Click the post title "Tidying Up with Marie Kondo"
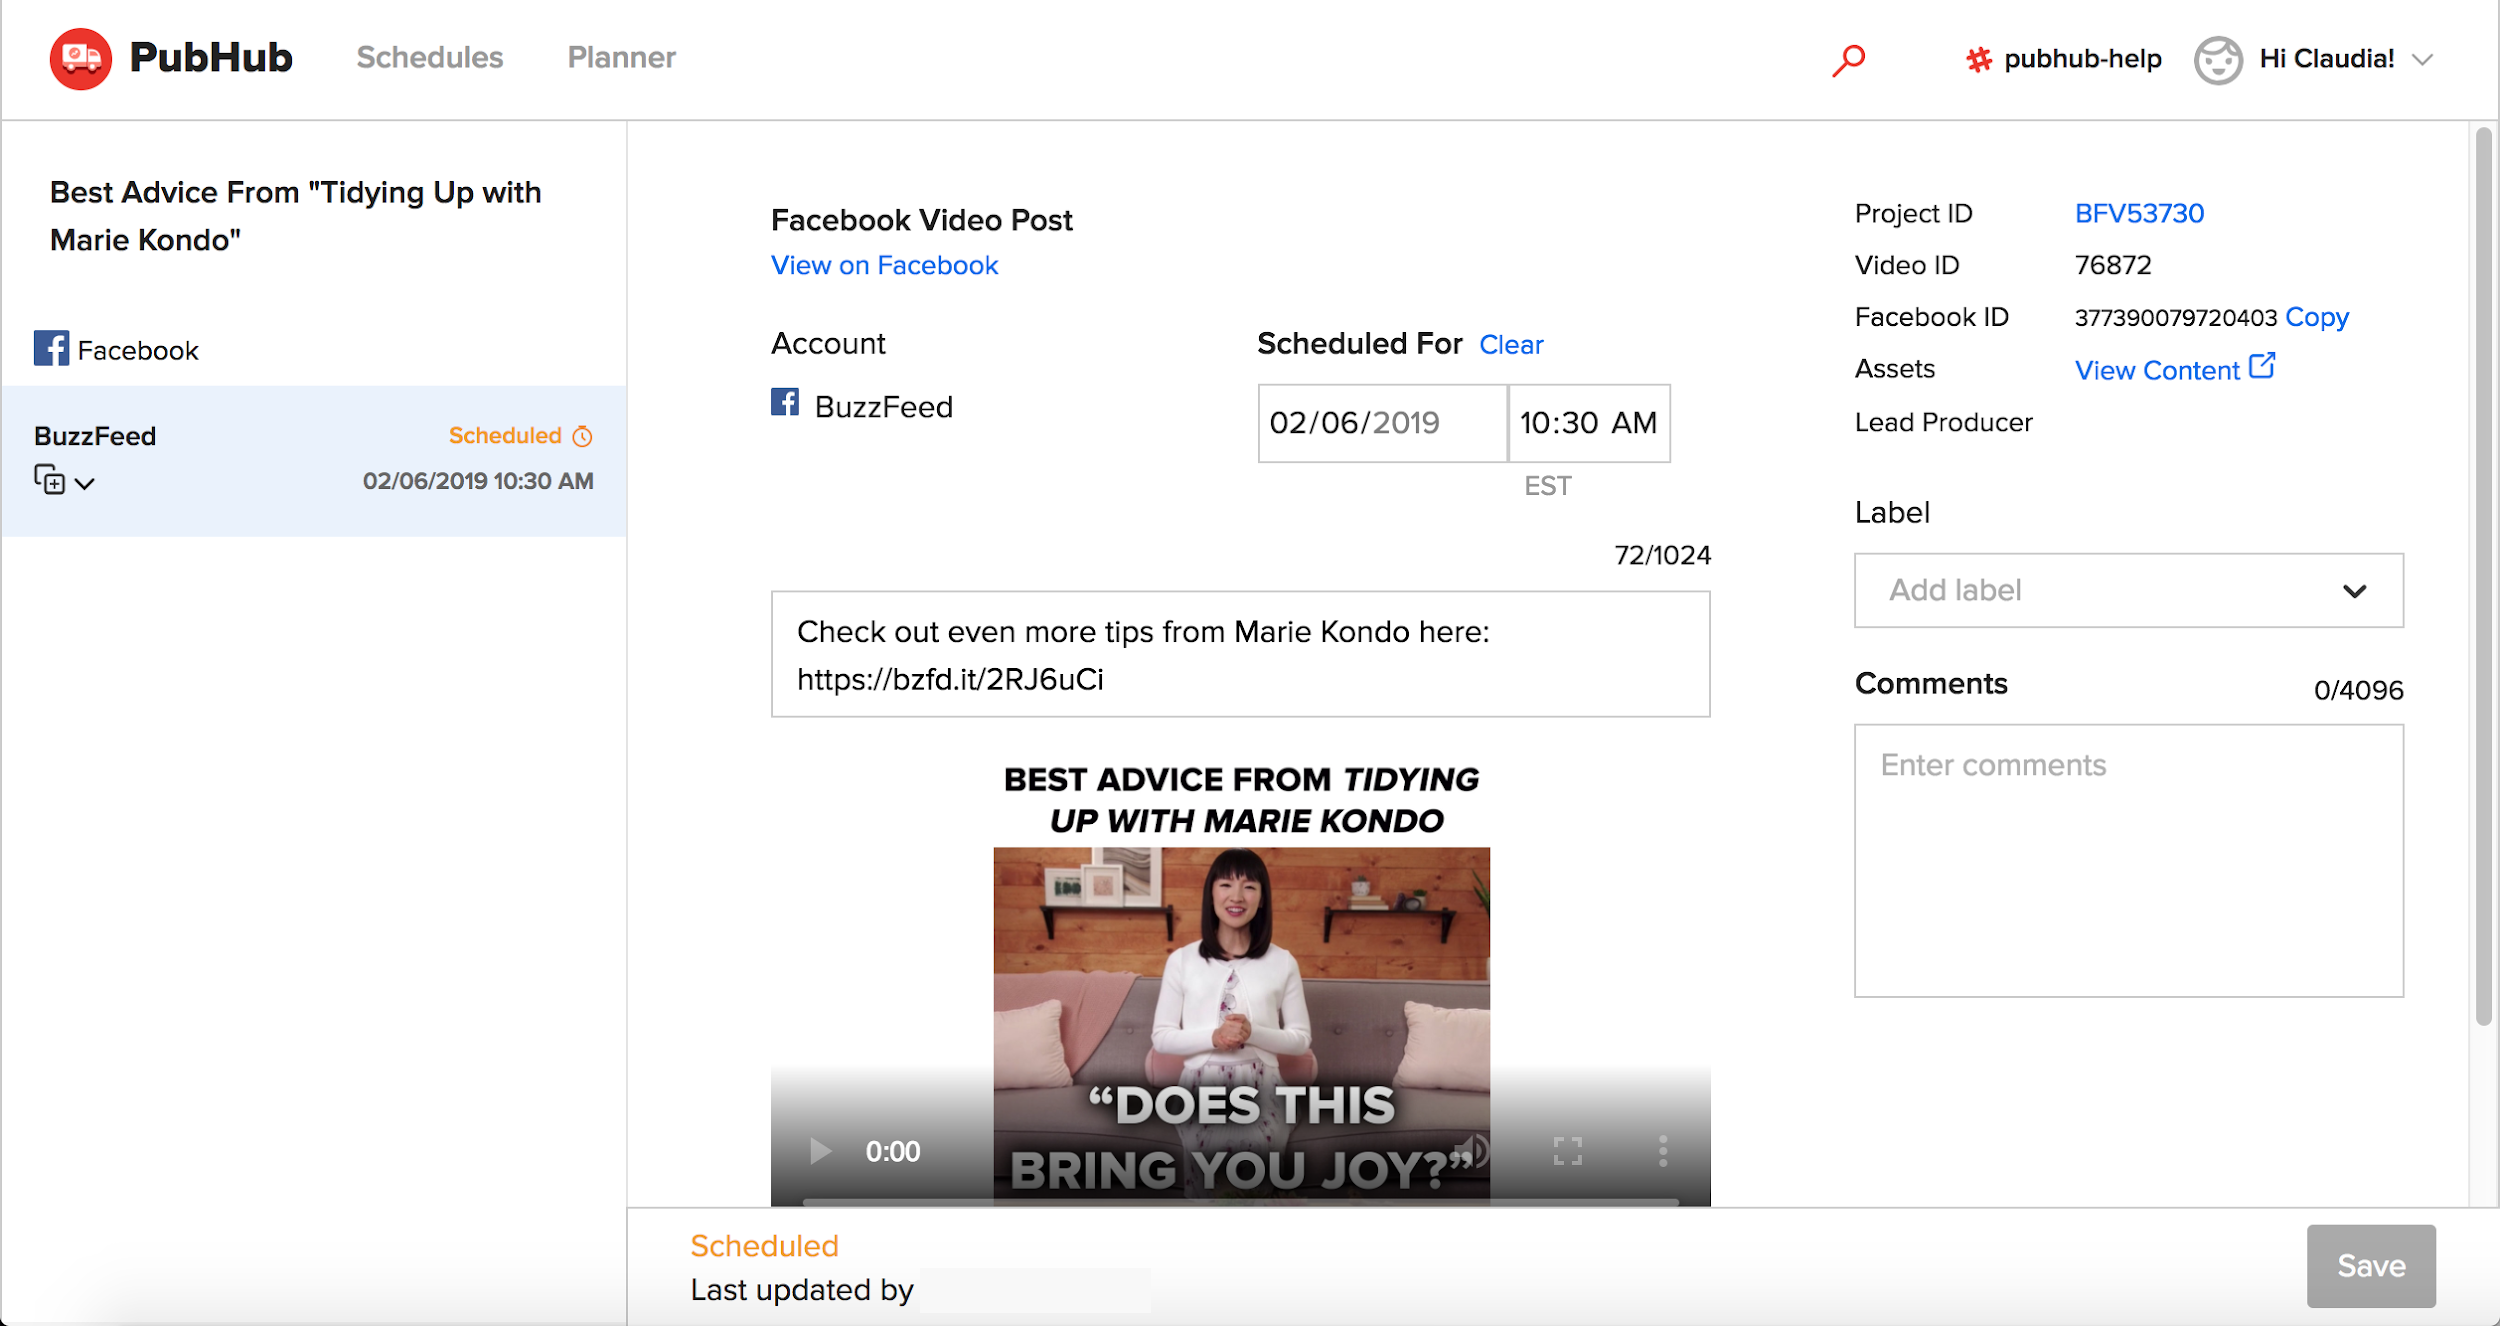This screenshot has height=1326, width=2500. click(295, 216)
